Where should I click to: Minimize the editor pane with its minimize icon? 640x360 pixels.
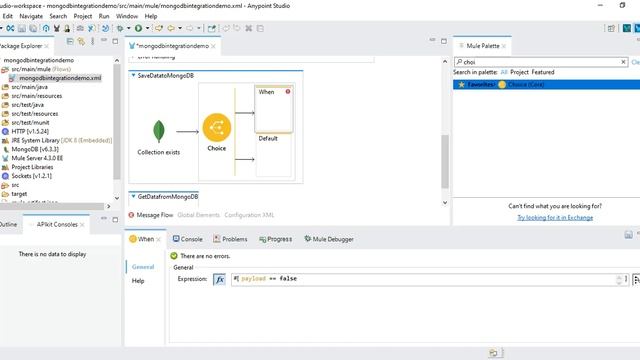[x=432, y=40]
